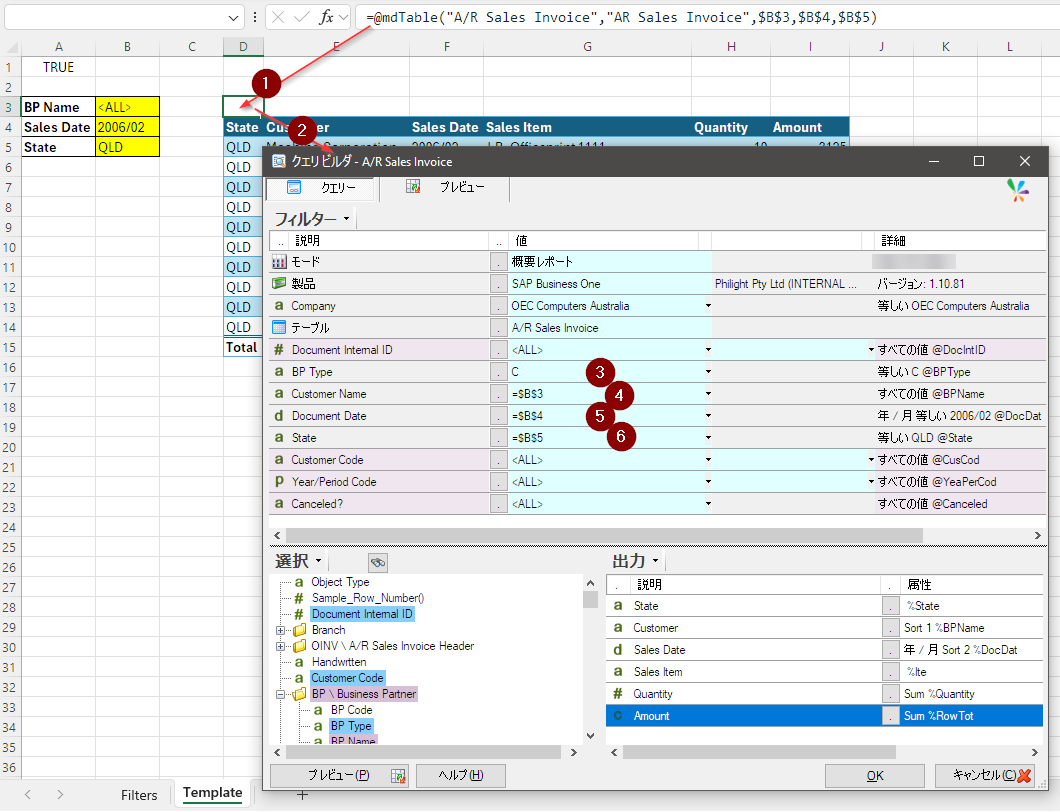Click the formula bar enter checkmark icon
Image resolution: width=1060 pixels, height=812 pixels.
coord(302,18)
